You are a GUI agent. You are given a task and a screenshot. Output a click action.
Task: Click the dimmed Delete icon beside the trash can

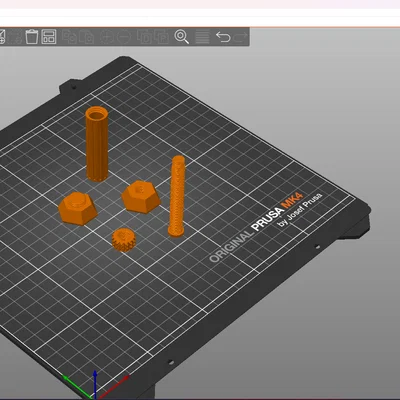(15, 37)
